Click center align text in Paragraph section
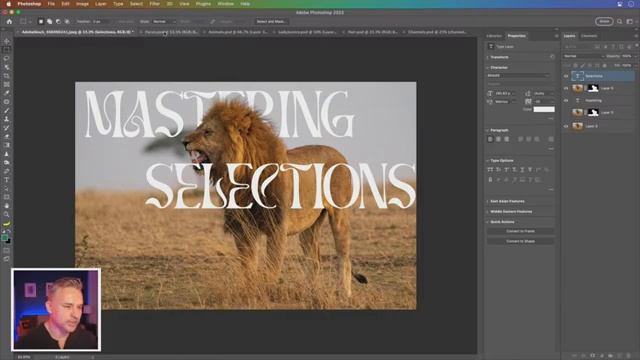The width and height of the screenshot is (640, 360). point(498,139)
